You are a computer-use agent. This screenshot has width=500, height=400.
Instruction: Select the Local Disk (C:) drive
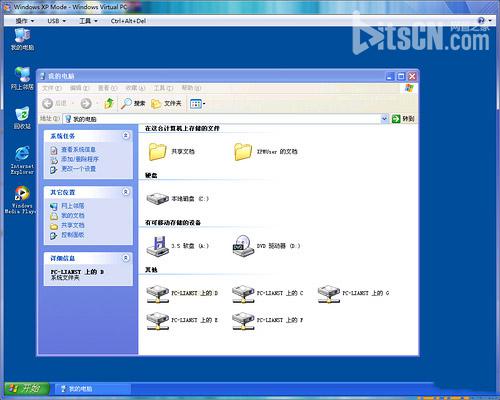point(178,199)
